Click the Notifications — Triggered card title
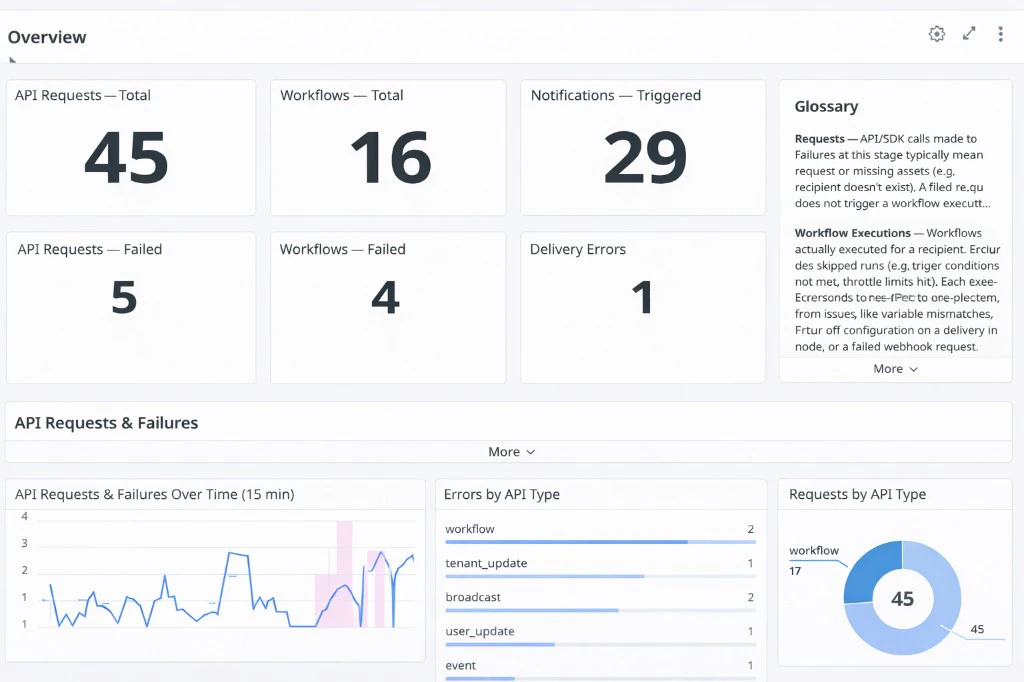 point(616,95)
